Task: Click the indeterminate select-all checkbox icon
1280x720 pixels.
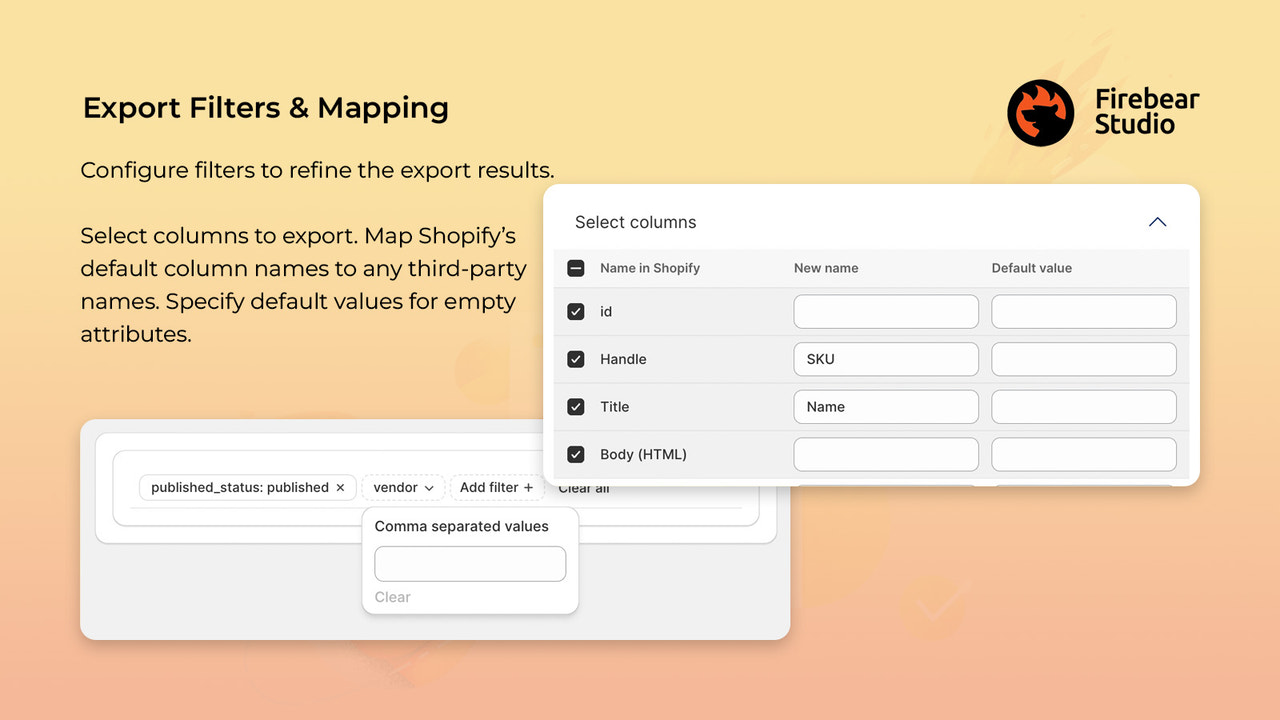Action: (x=576, y=268)
